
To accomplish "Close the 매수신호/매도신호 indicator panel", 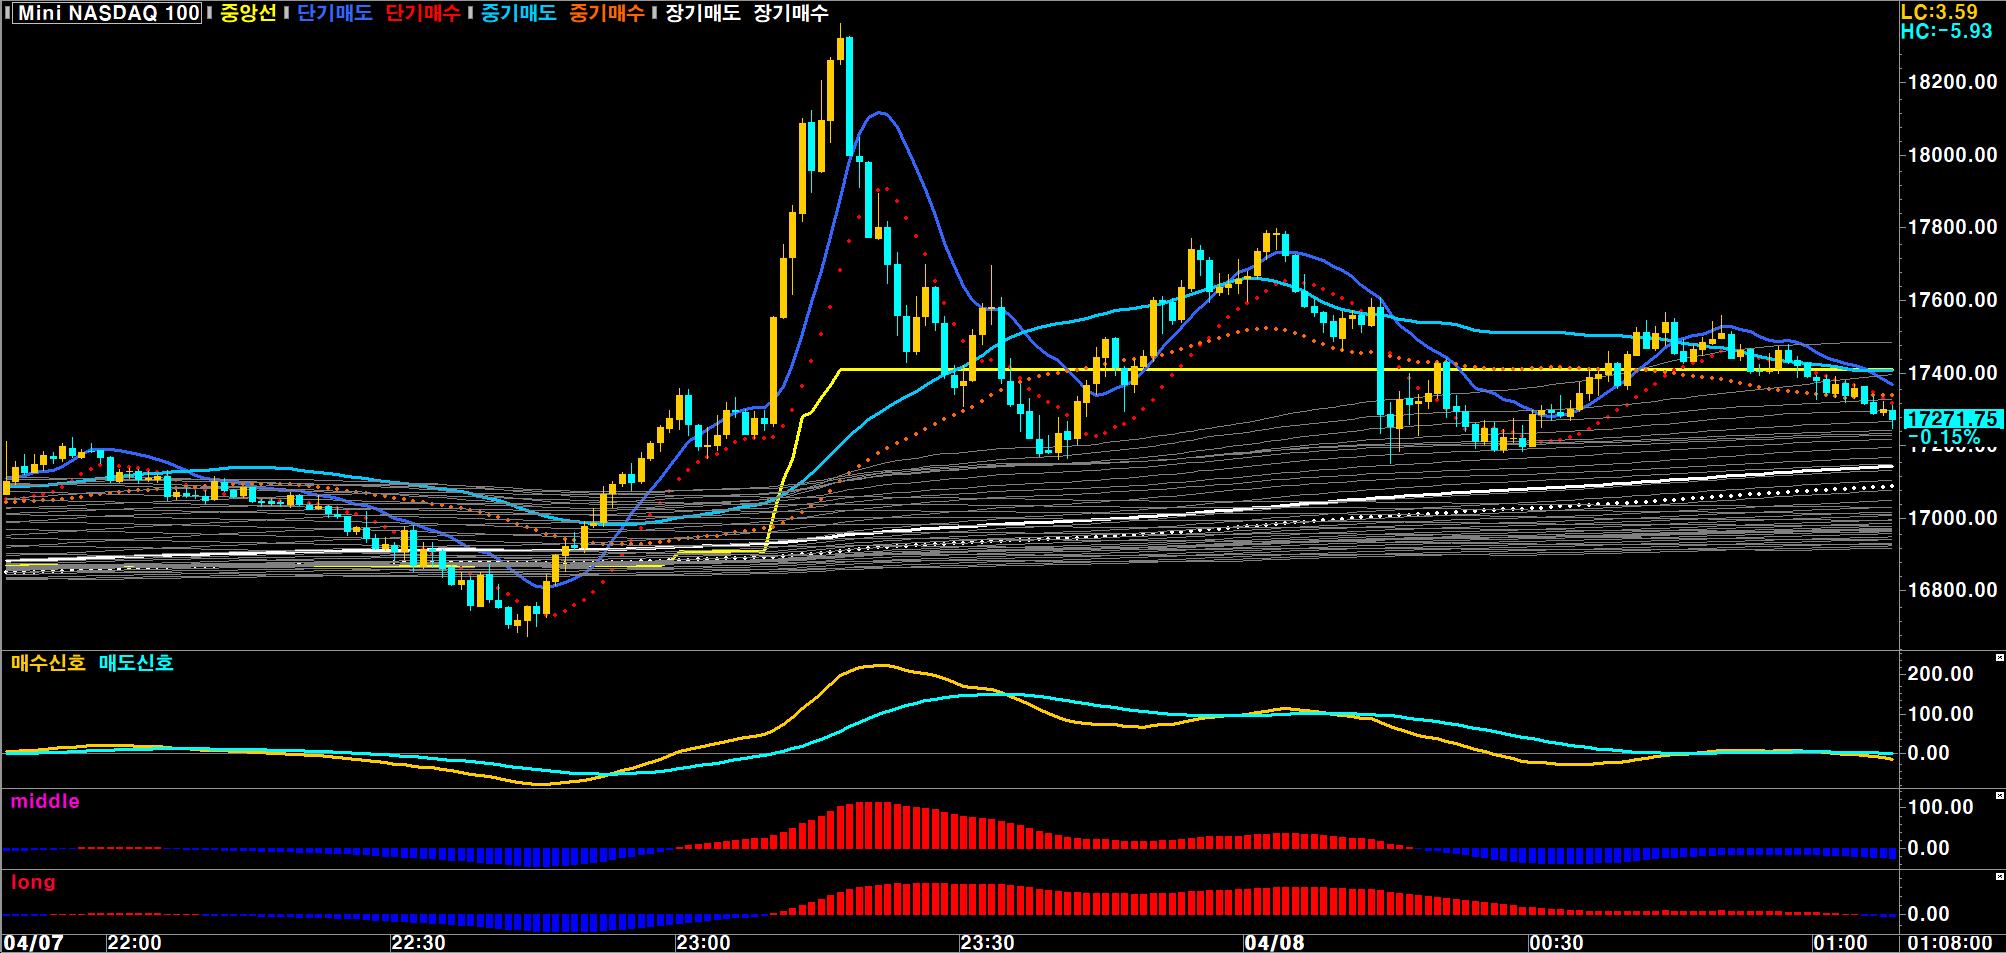I will click(1999, 657).
